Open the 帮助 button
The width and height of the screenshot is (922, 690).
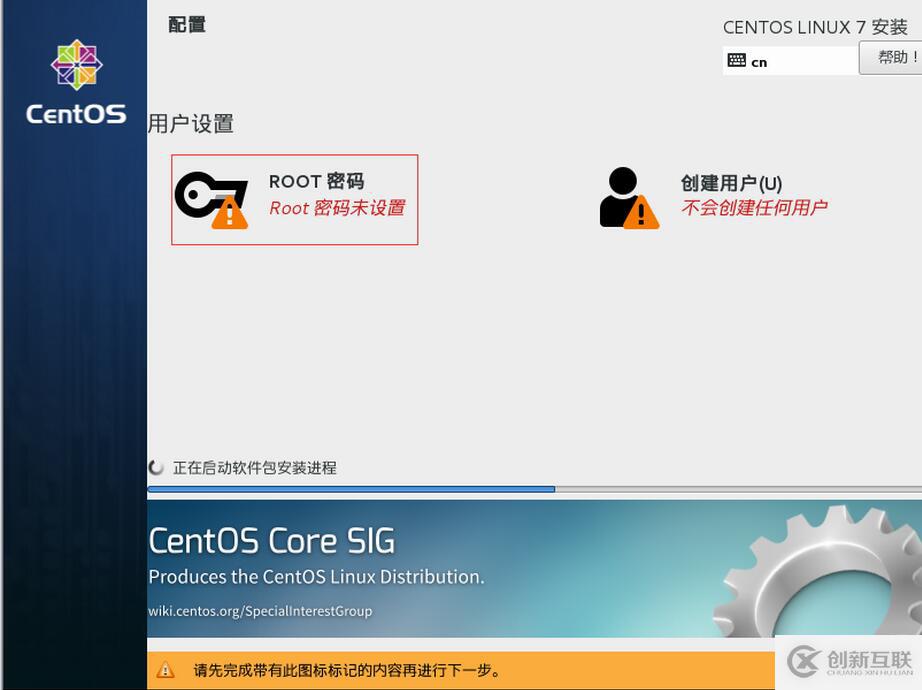[x=891, y=58]
